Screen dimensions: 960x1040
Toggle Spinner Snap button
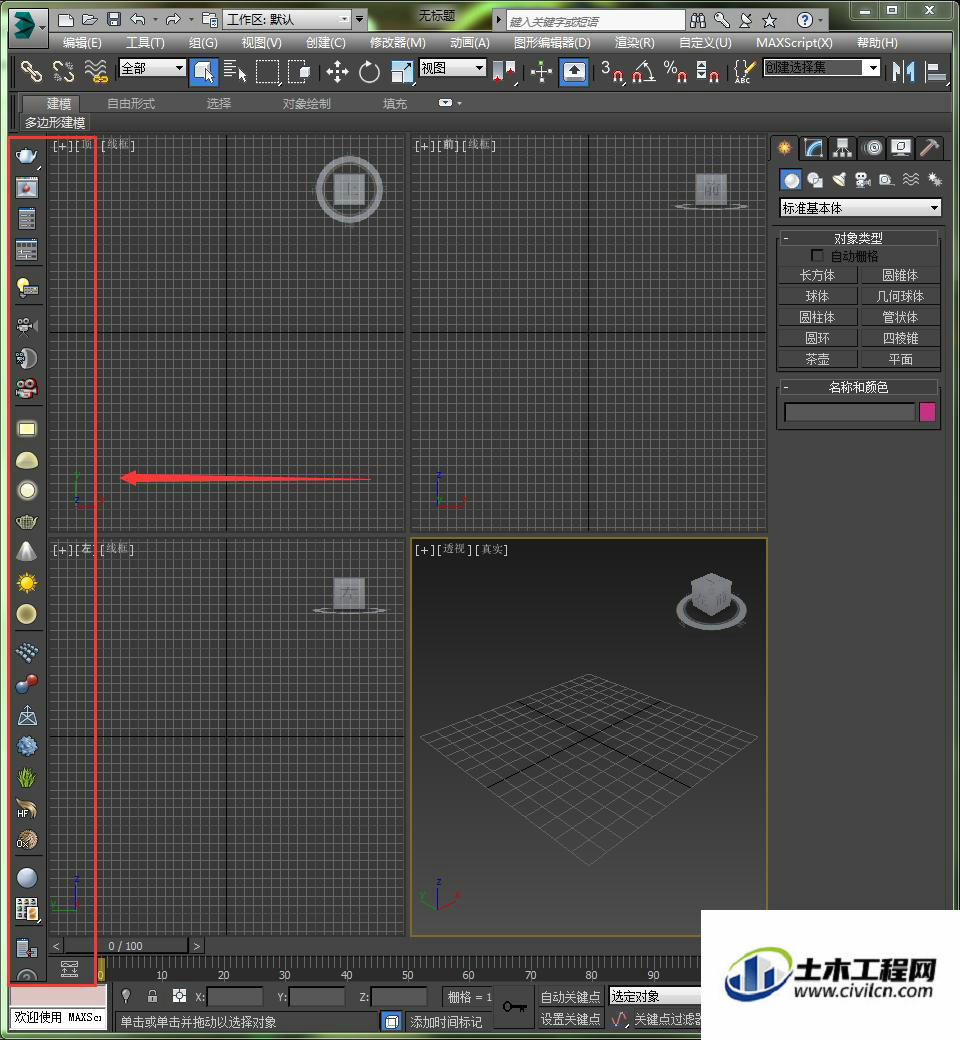(707, 71)
